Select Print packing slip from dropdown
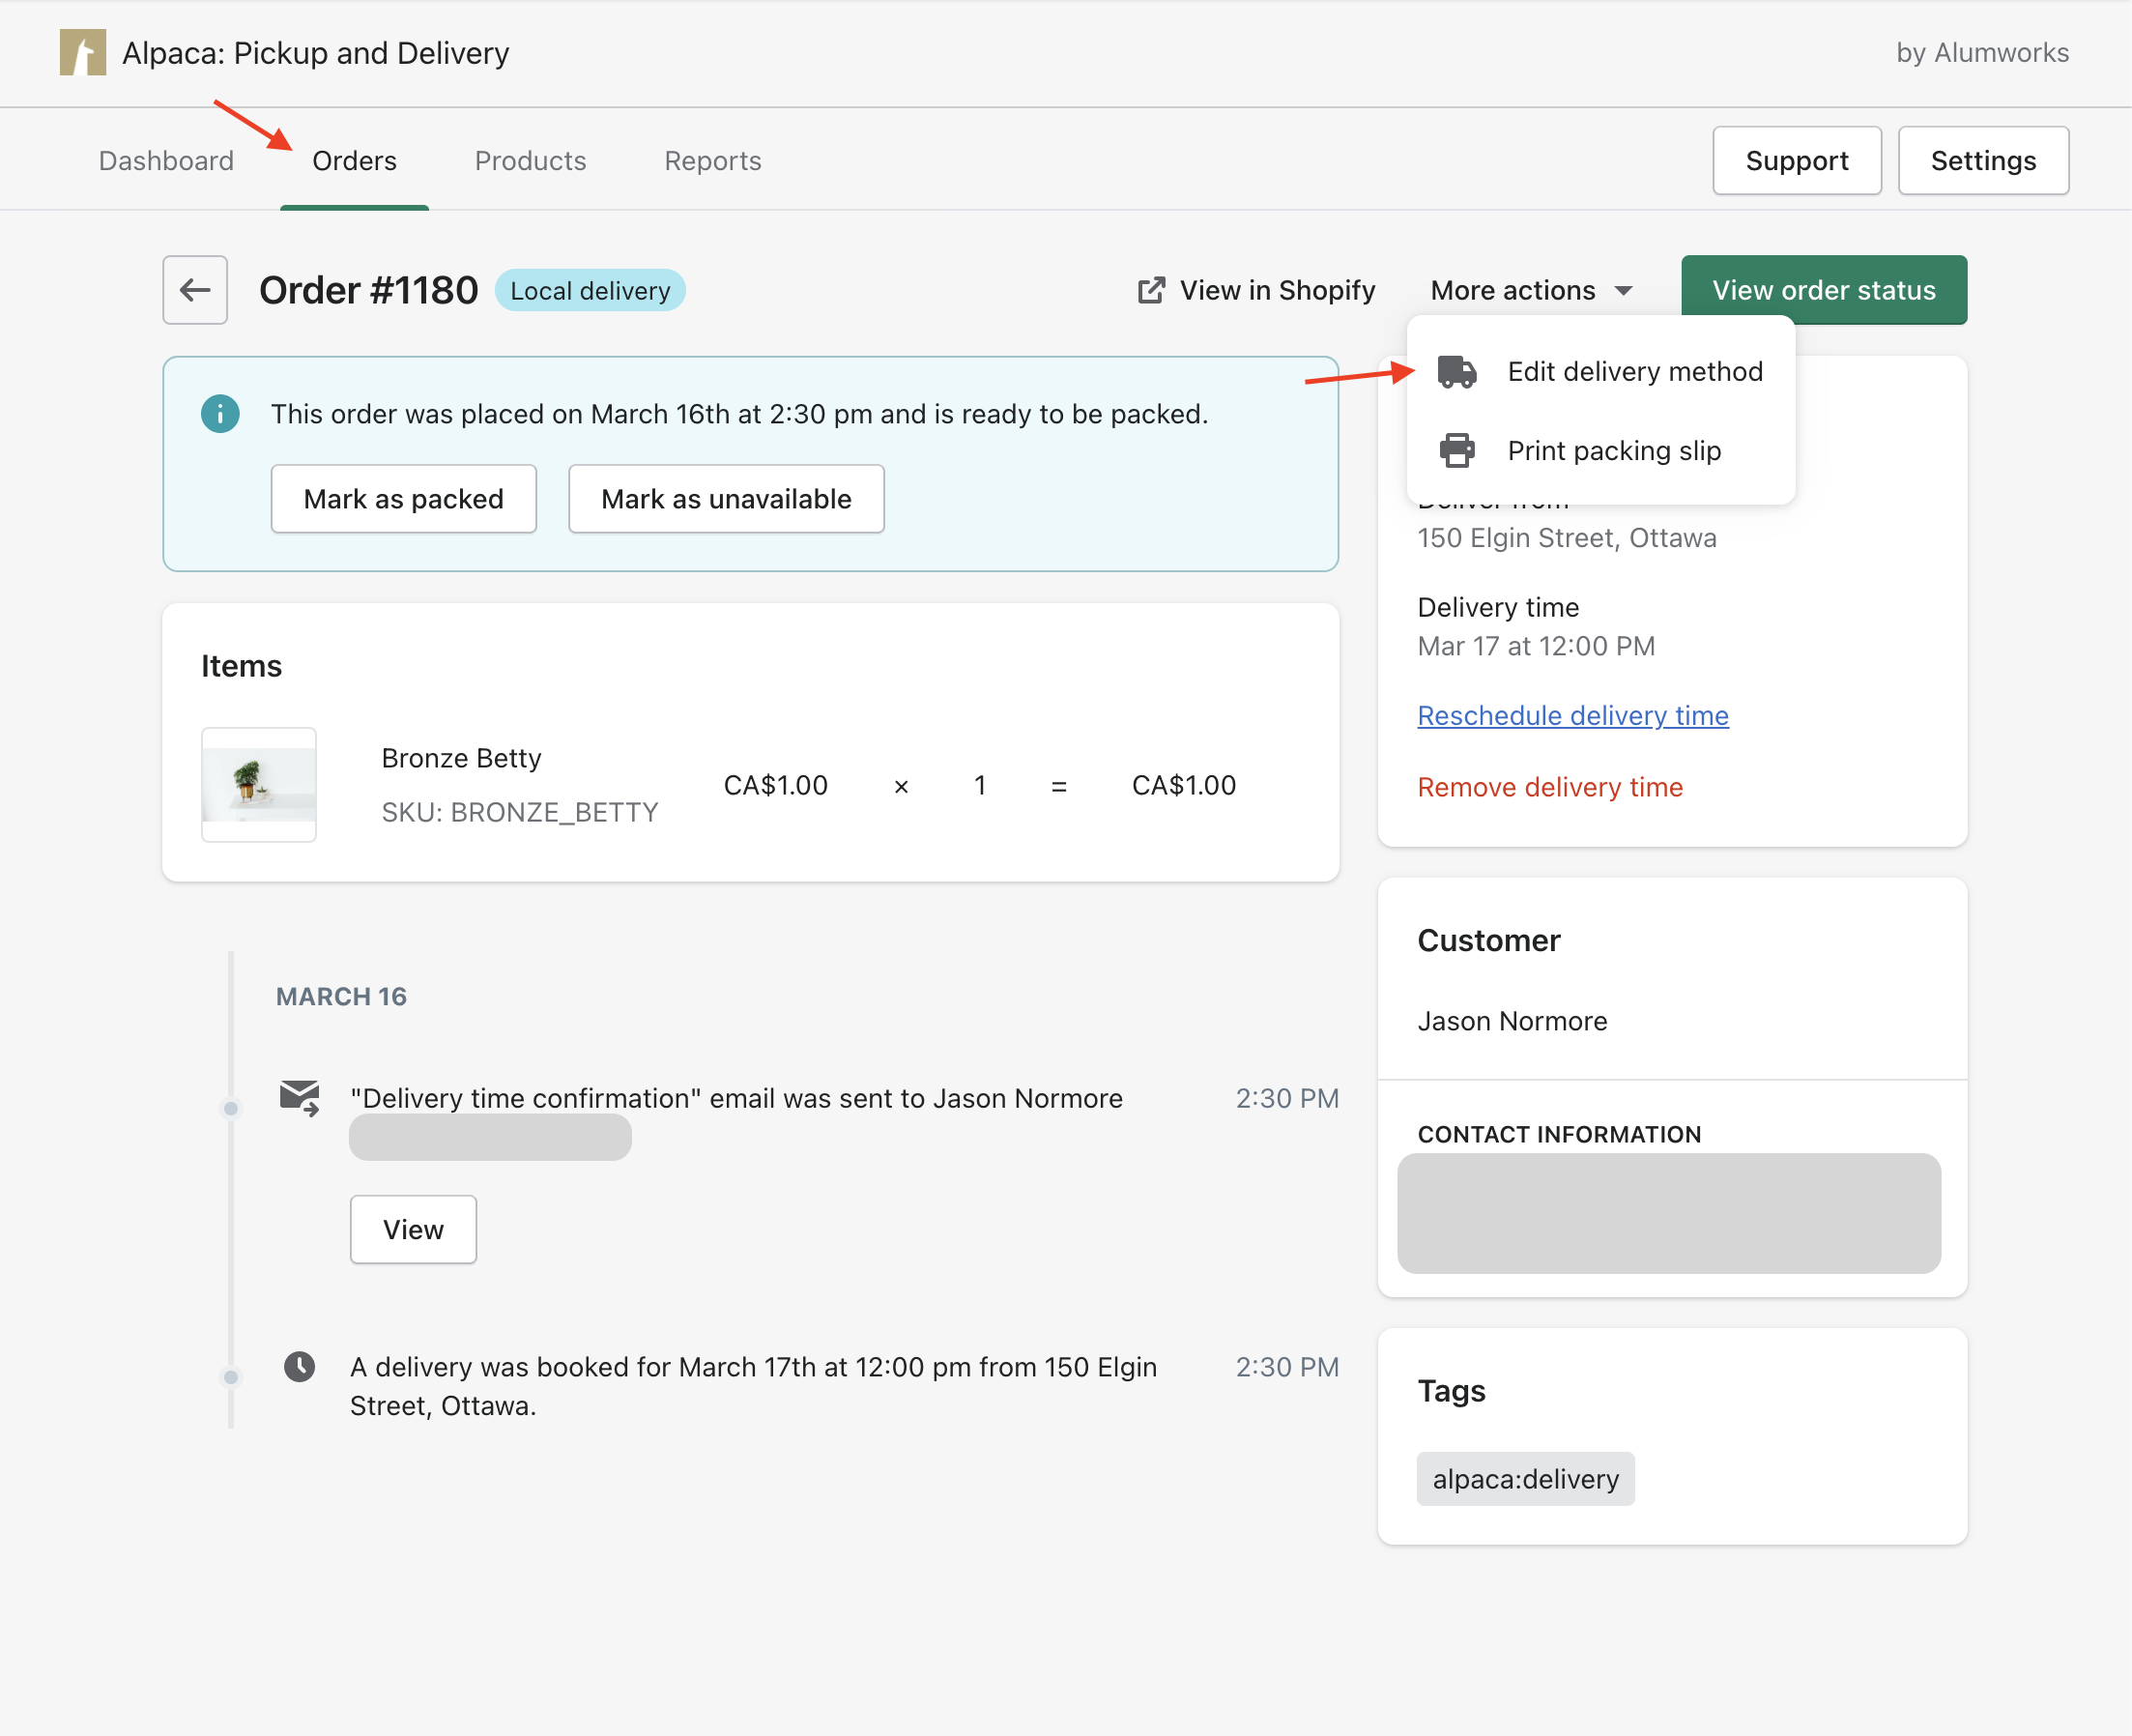2132x1736 pixels. click(1613, 448)
